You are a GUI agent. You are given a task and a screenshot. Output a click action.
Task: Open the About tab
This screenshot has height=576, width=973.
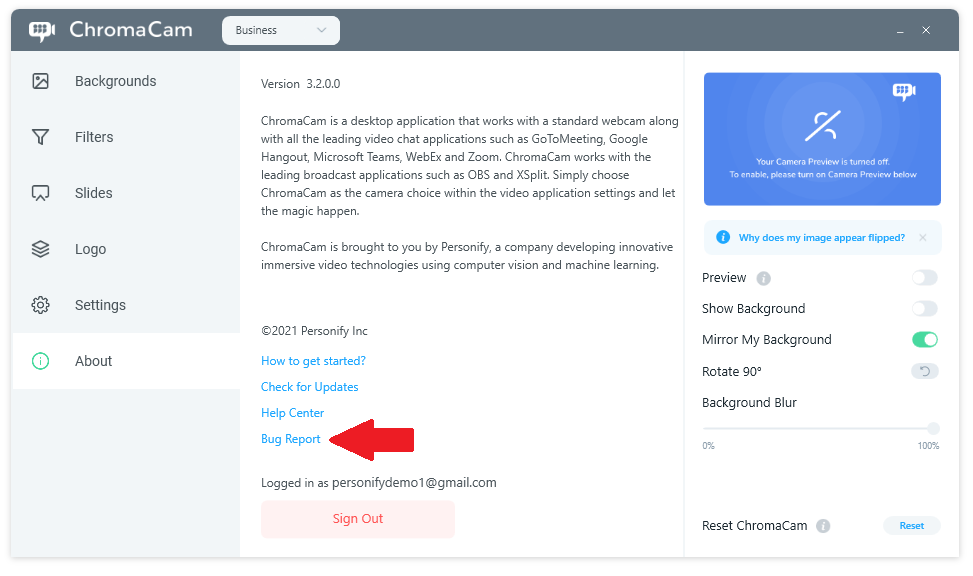[x=93, y=361]
